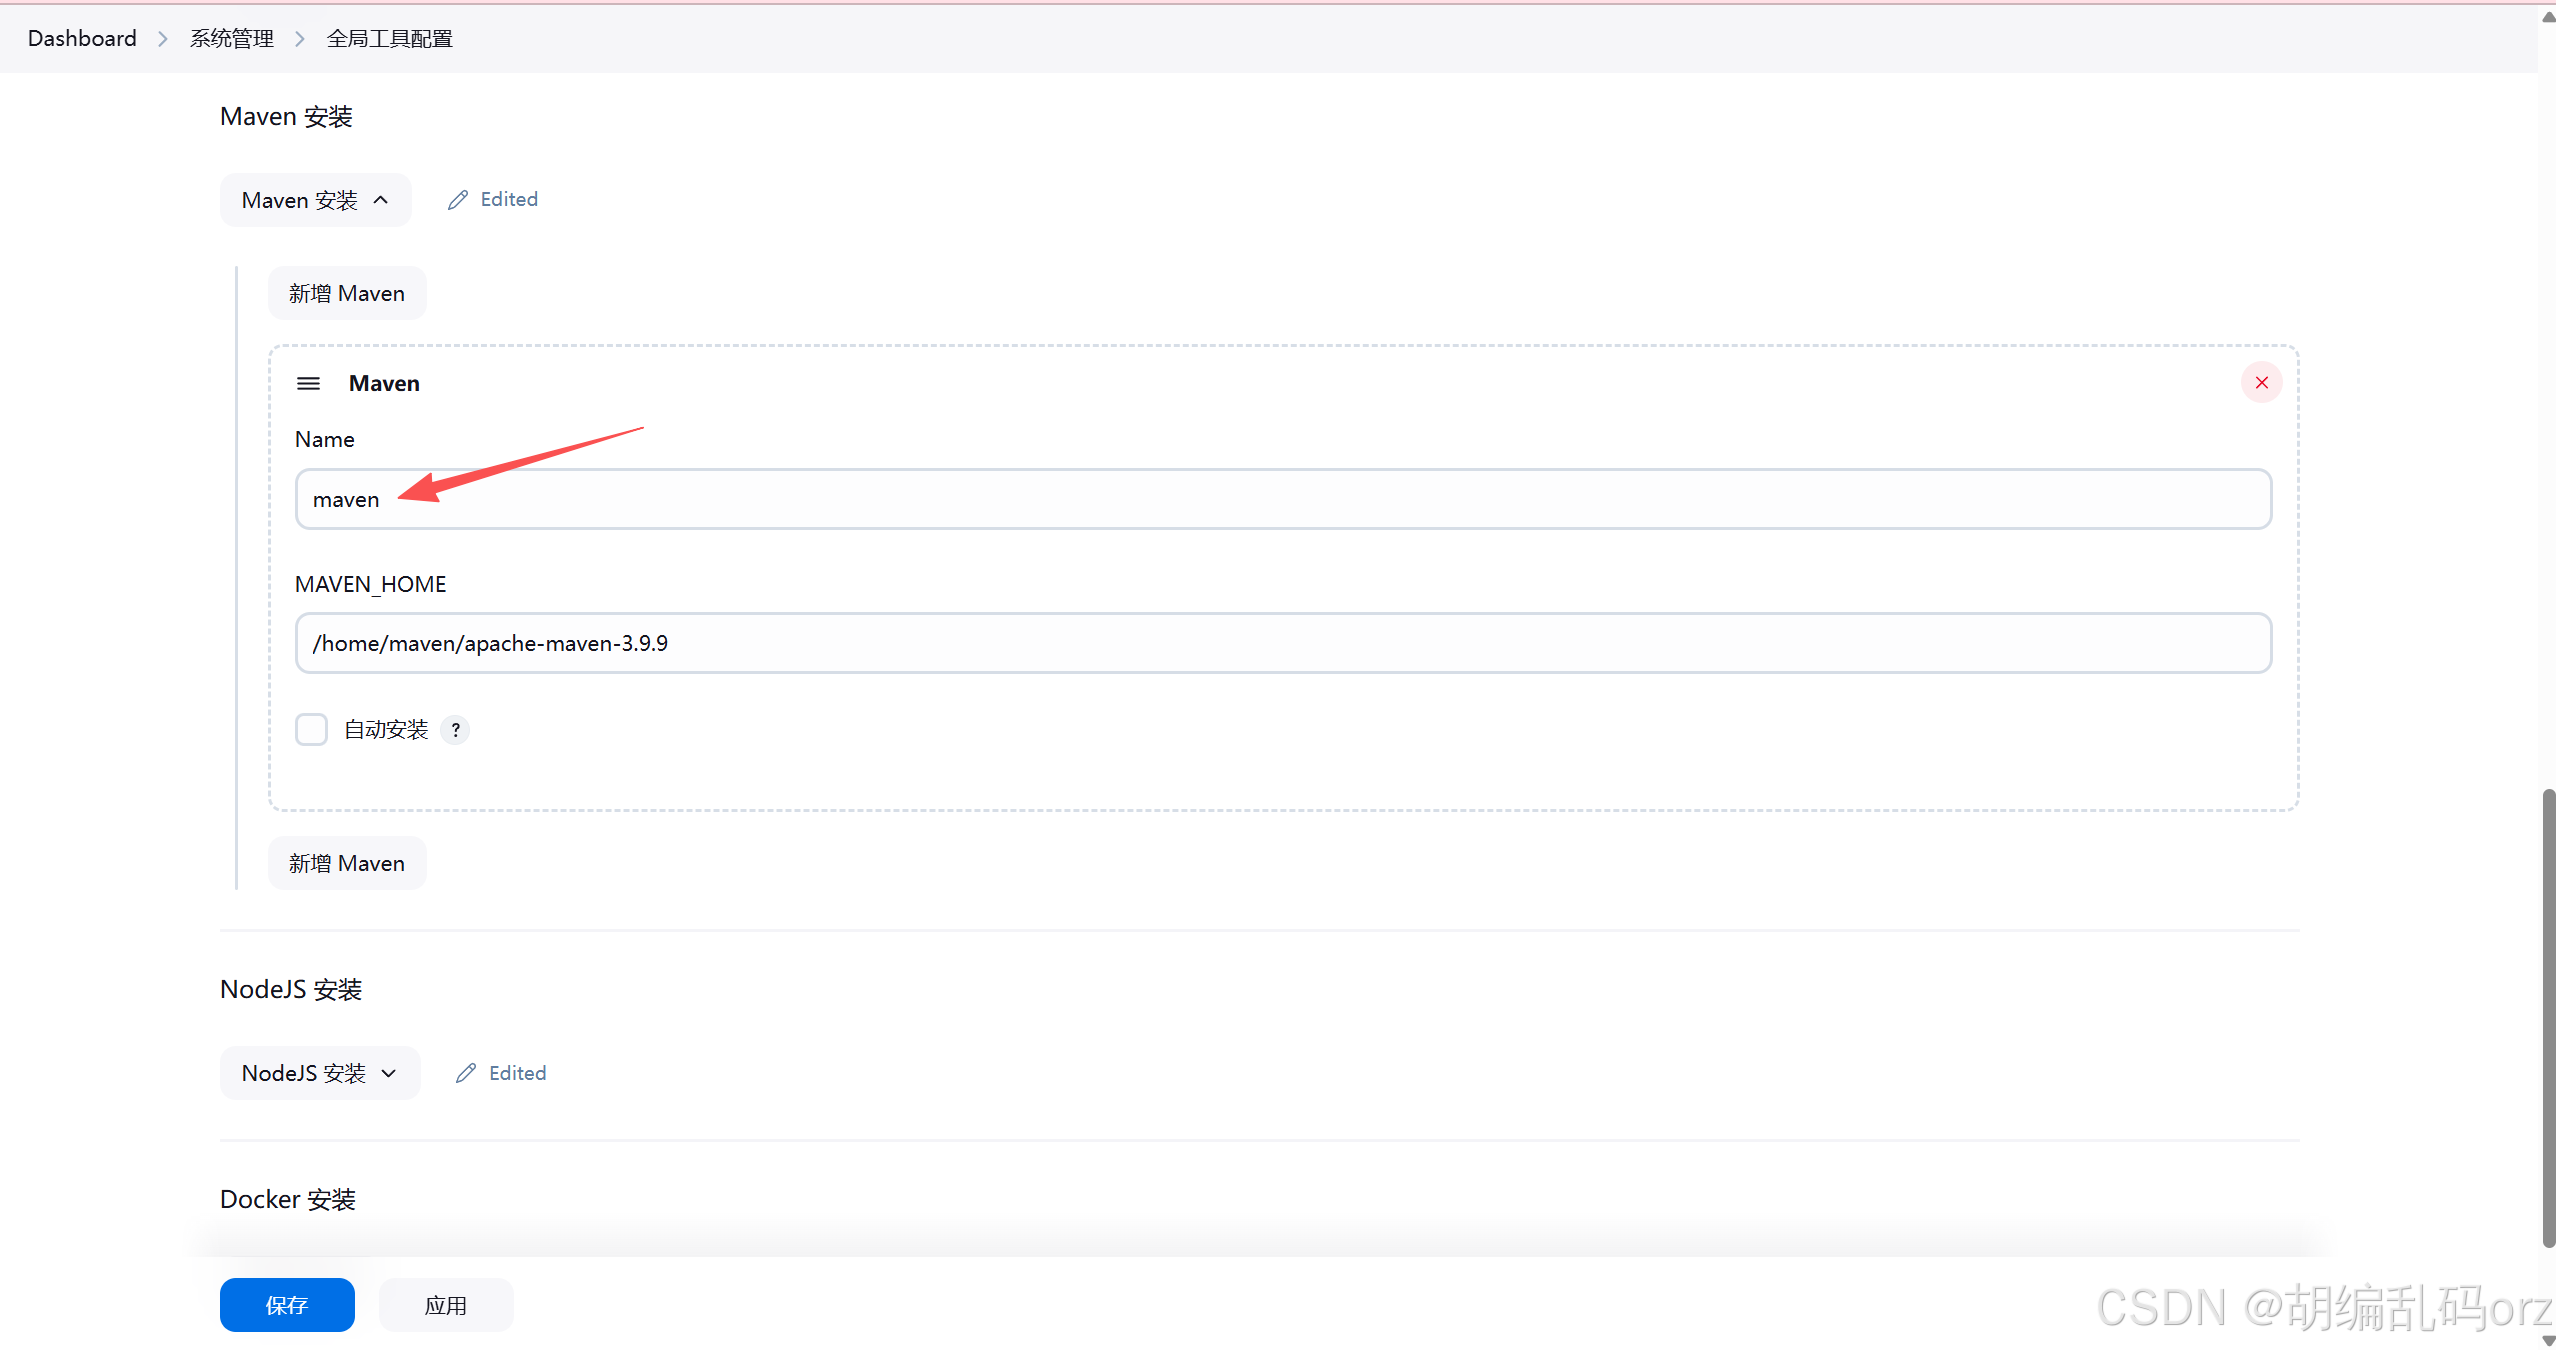
Task: Click the scrollbar up arrow
Action: pyautogui.click(x=2548, y=17)
